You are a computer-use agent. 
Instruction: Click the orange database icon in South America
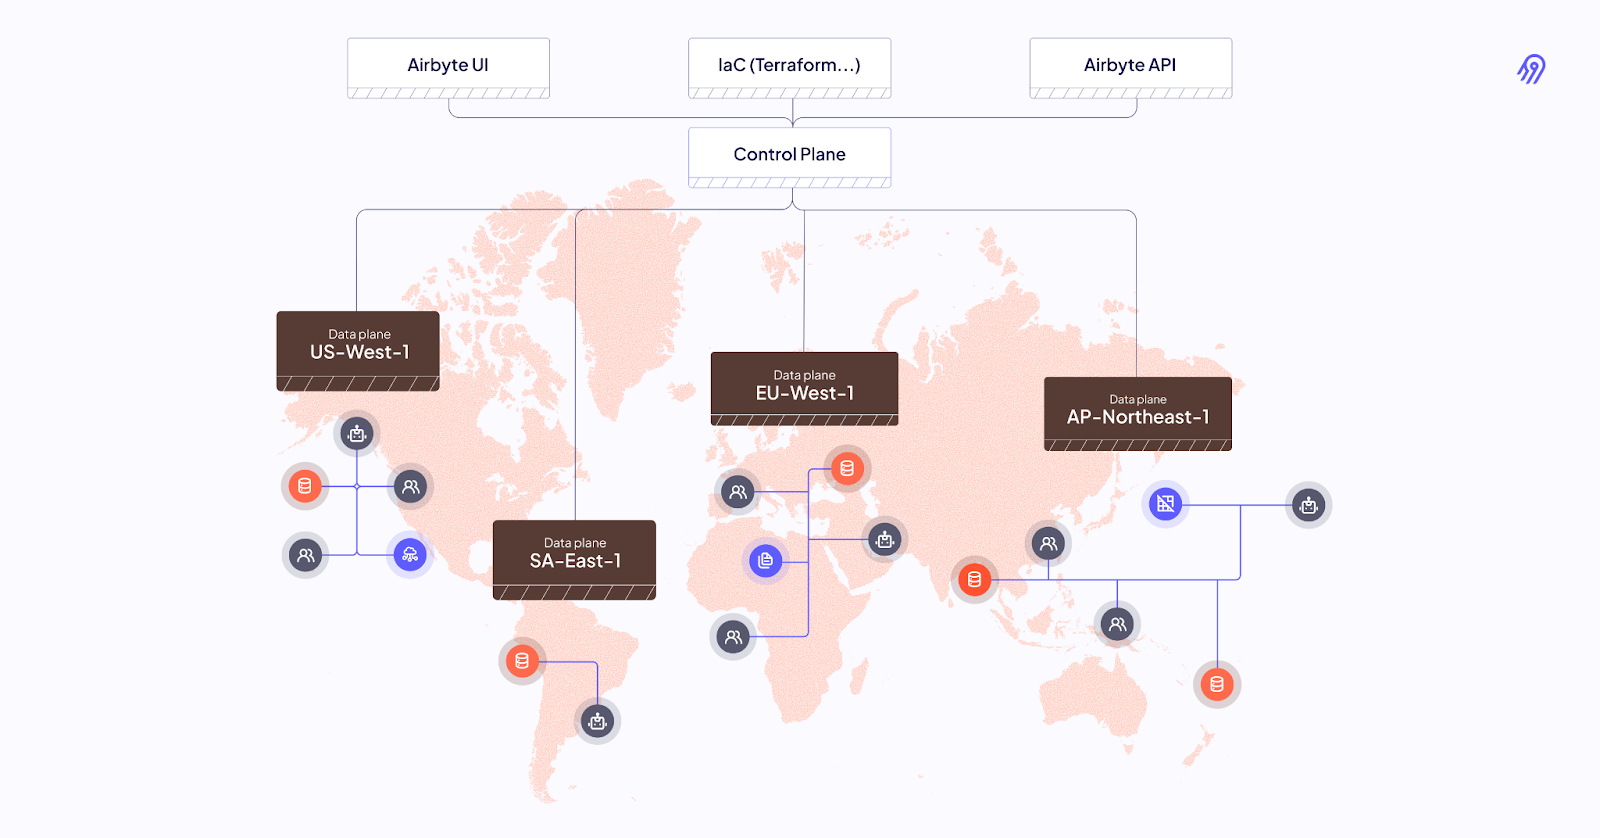click(x=522, y=661)
